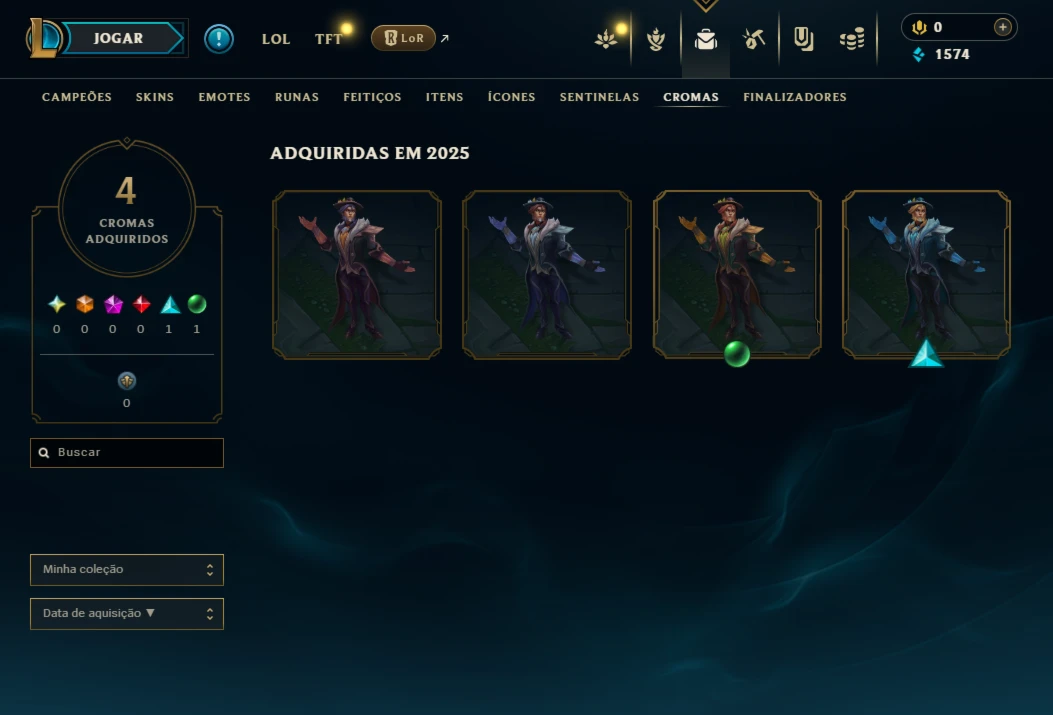Screen dimensions: 1053x715
Task: Open the Data de aquisição sort dropdown
Action: point(127,614)
